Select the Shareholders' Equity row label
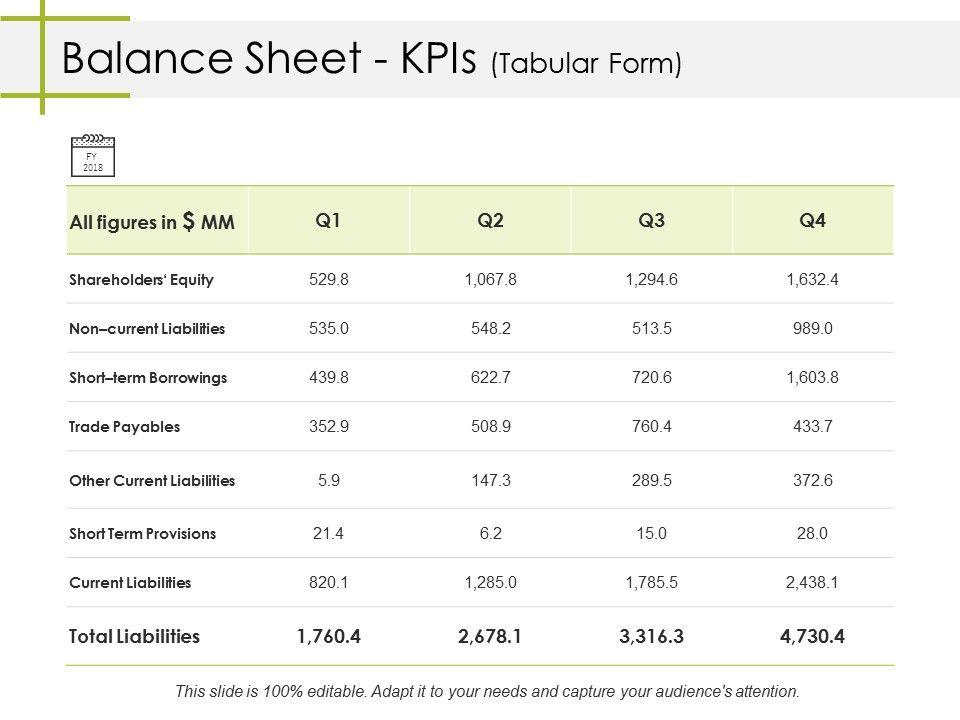This screenshot has height=720, width=960. 141,280
